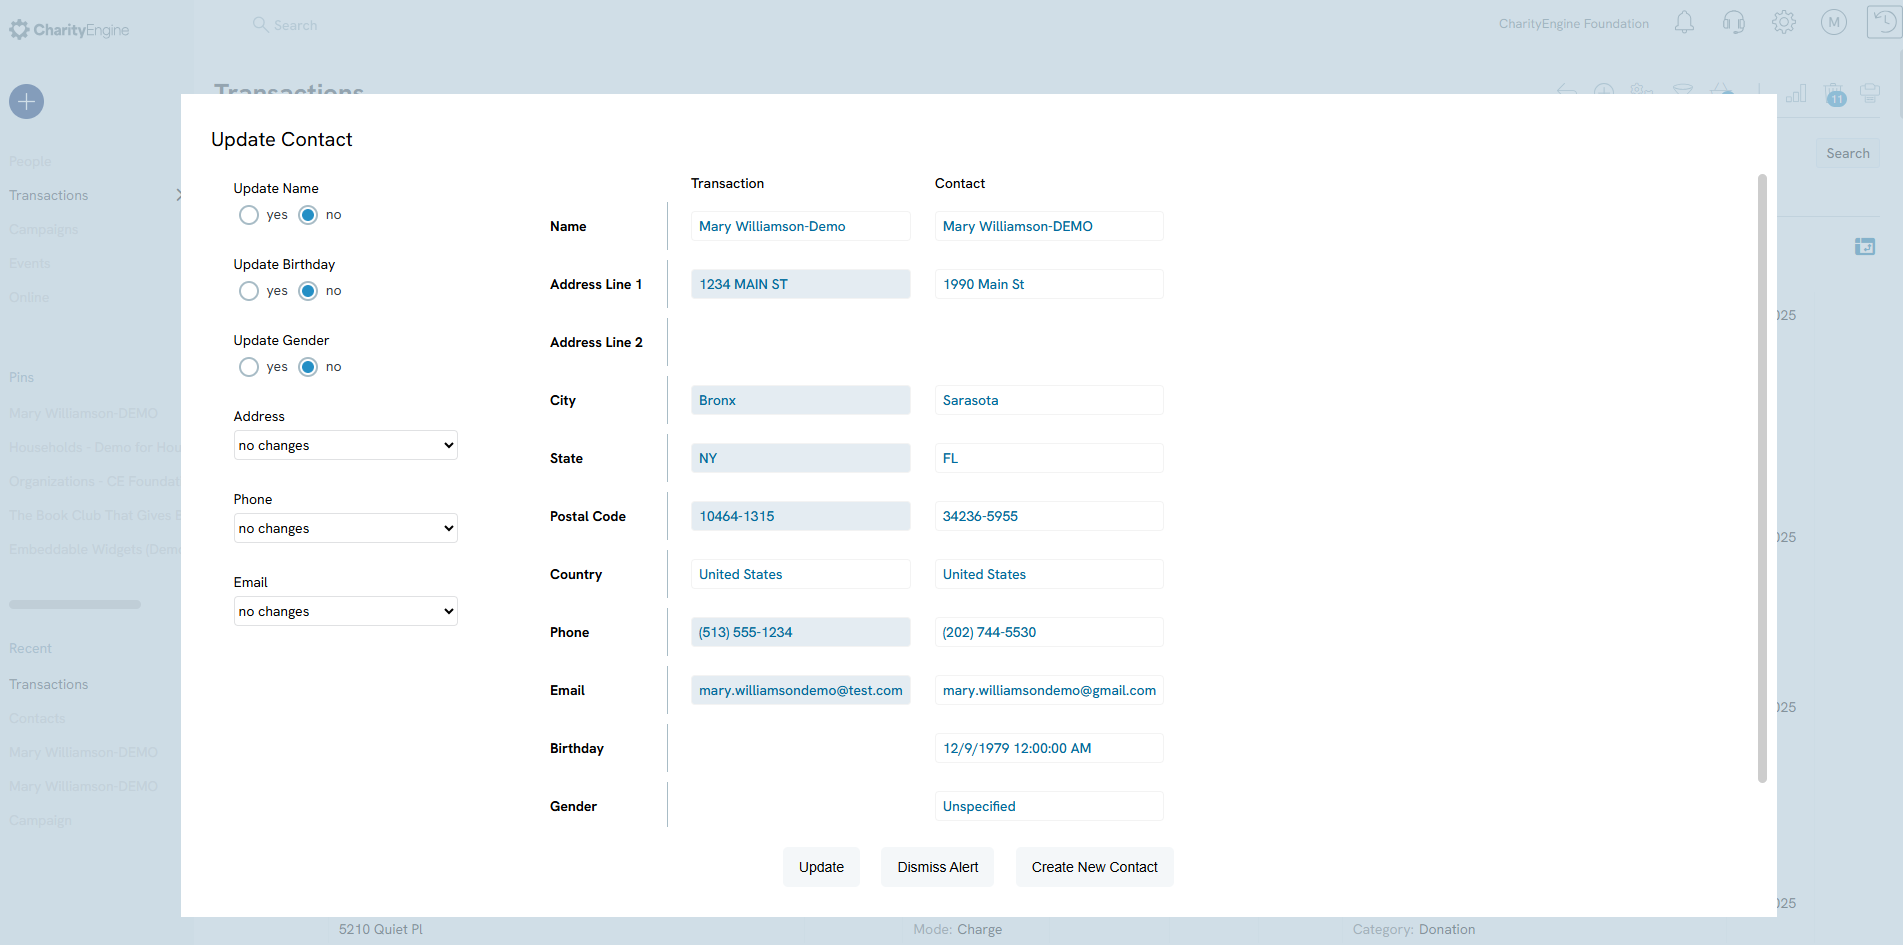Open the Address changes dropdown
The width and height of the screenshot is (1903, 945).
346,445
